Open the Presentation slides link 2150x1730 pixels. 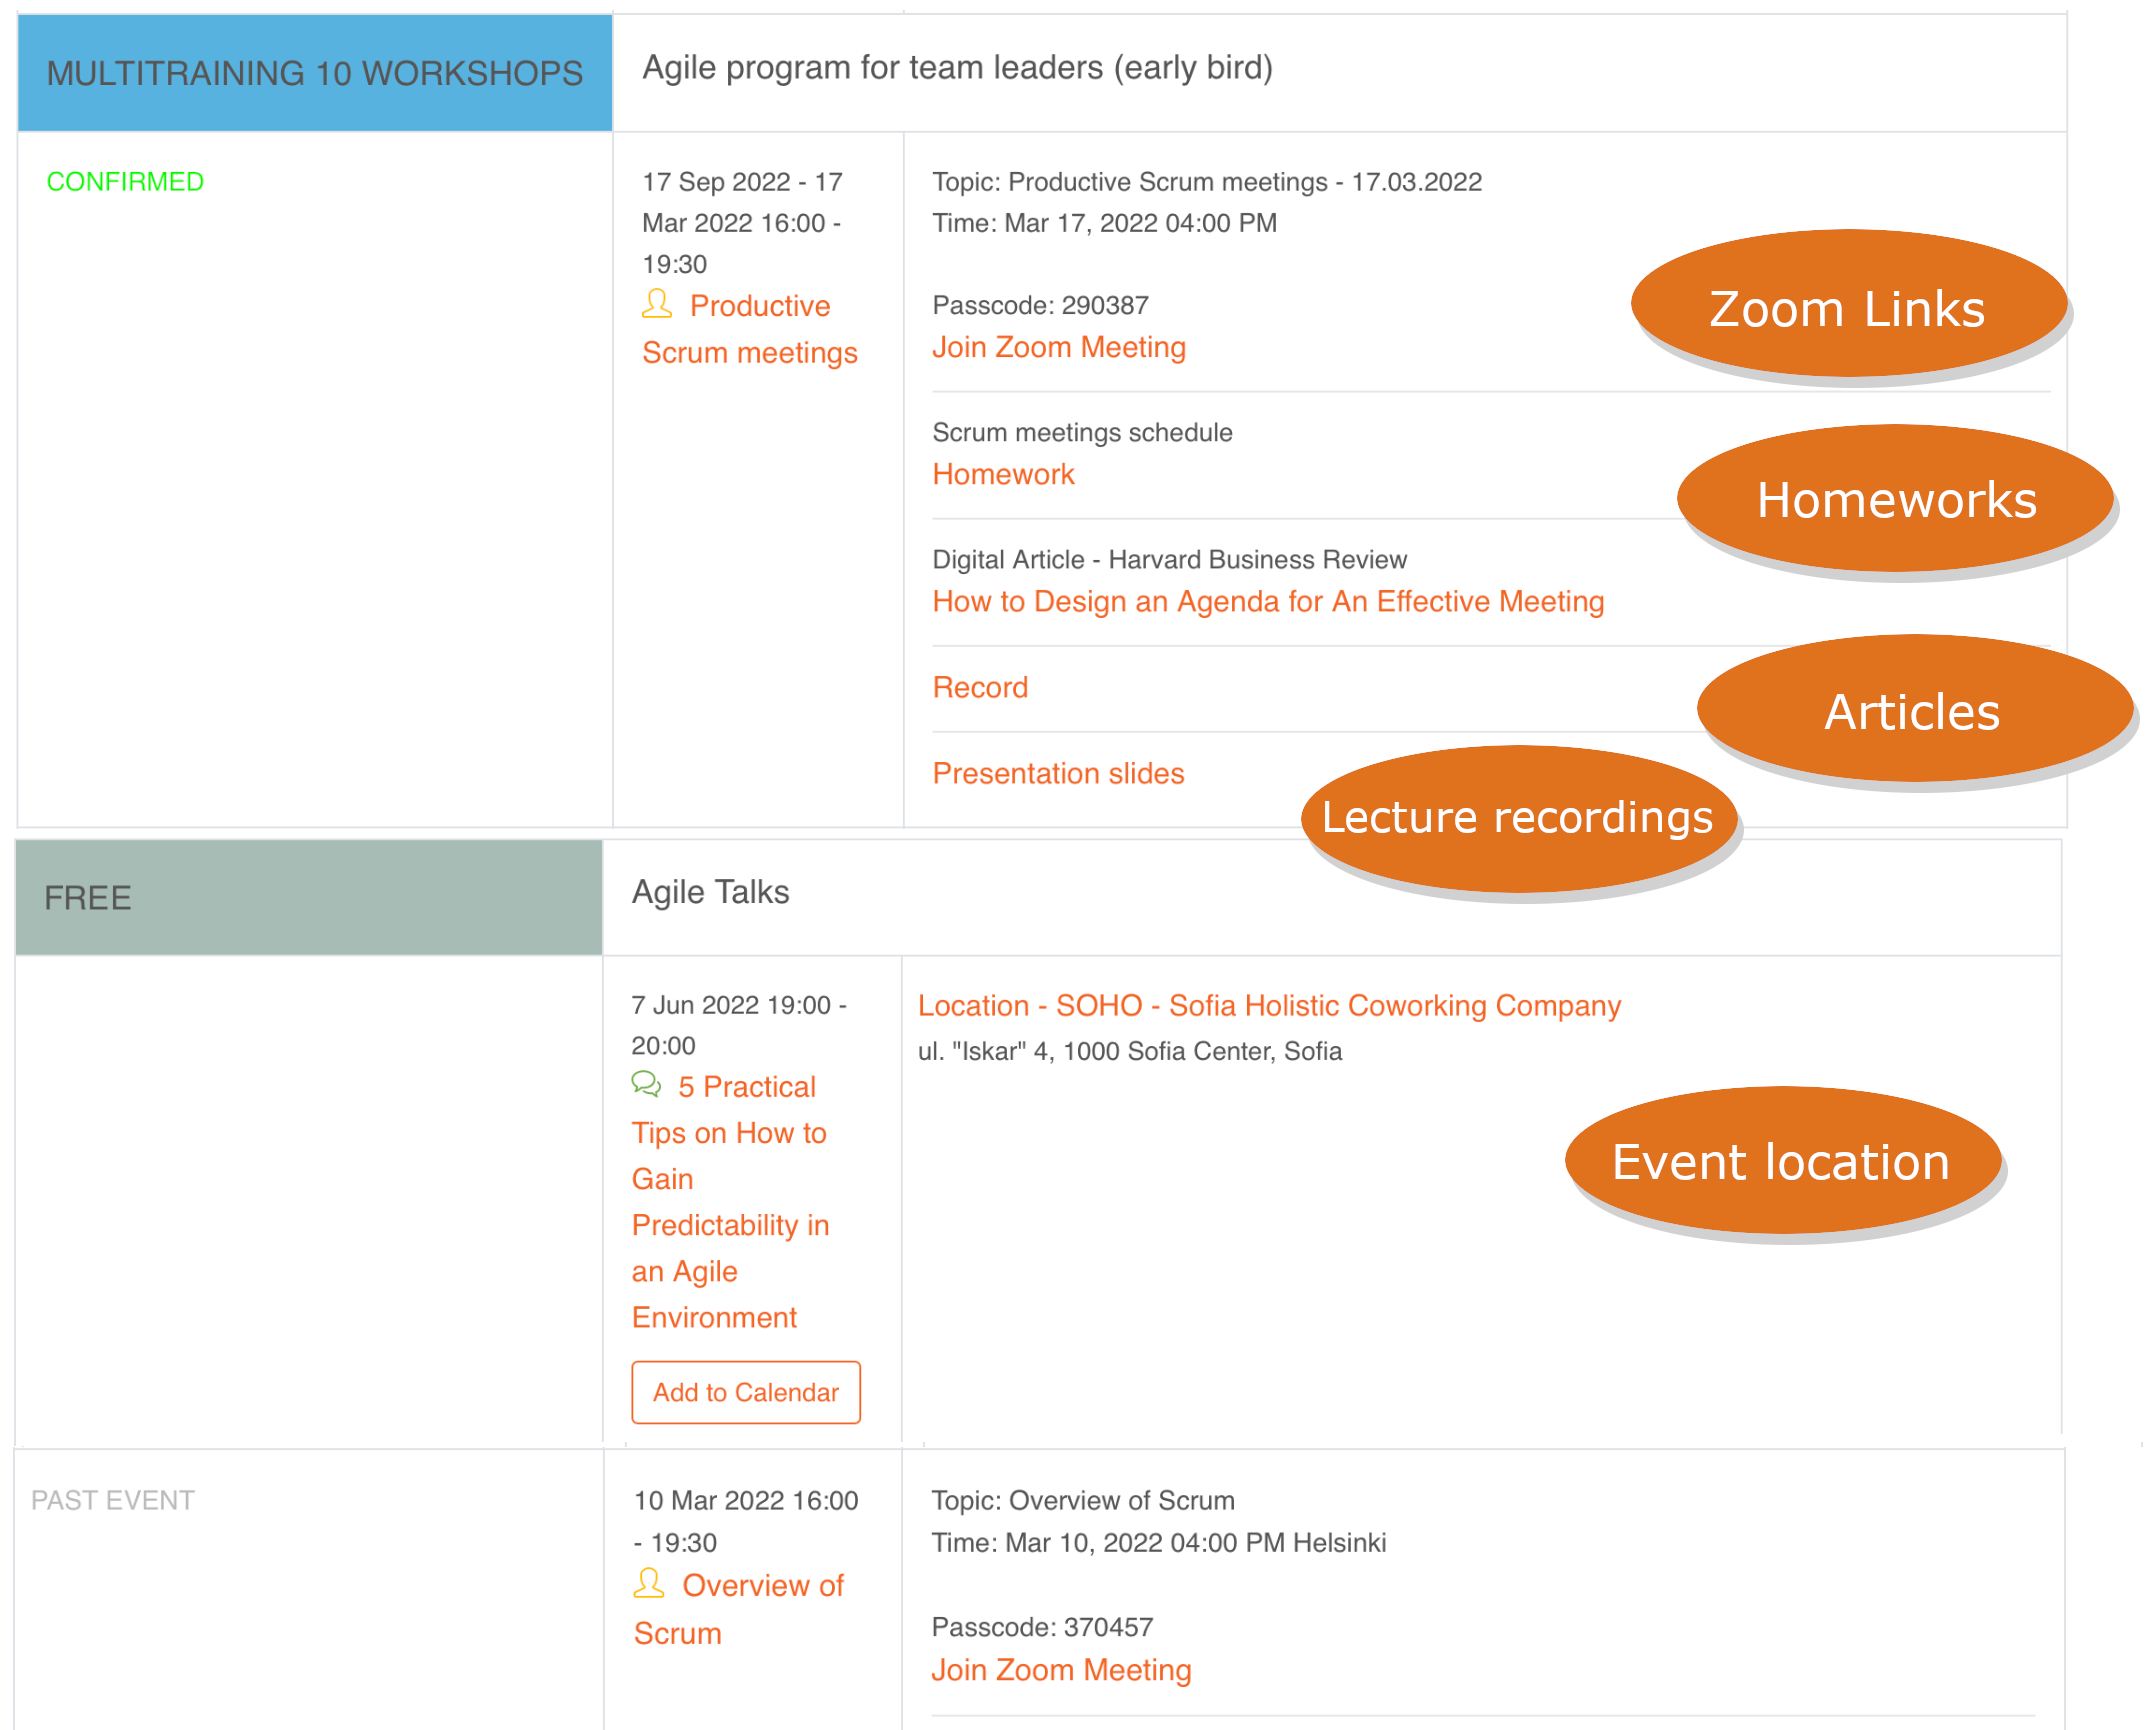[x=1058, y=773]
